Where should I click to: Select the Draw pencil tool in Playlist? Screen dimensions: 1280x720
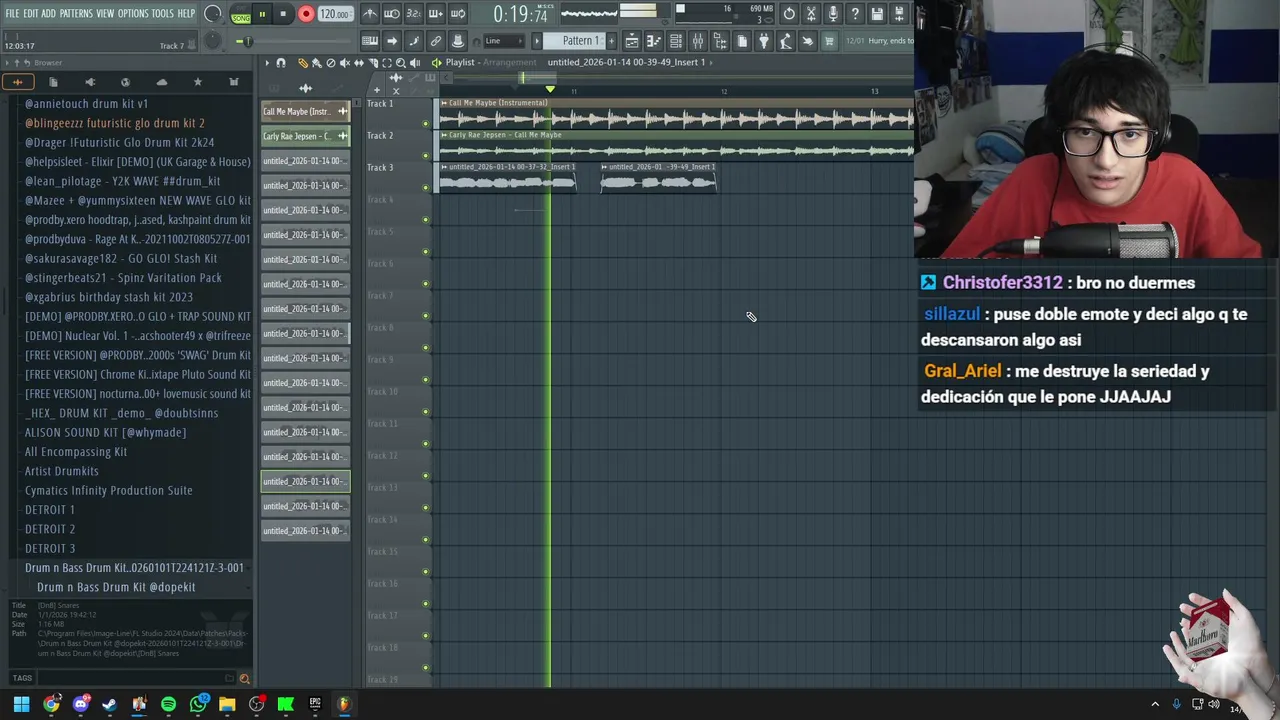click(x=303, y=63)
